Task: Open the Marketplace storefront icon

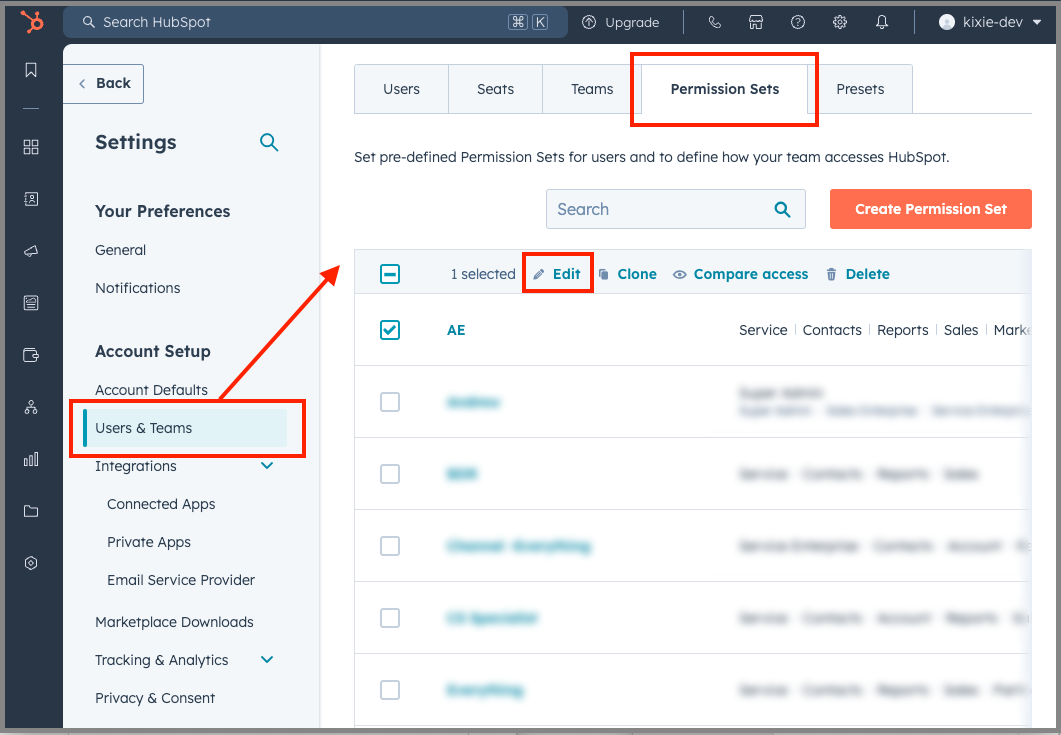Action: (x=756, y=22)
